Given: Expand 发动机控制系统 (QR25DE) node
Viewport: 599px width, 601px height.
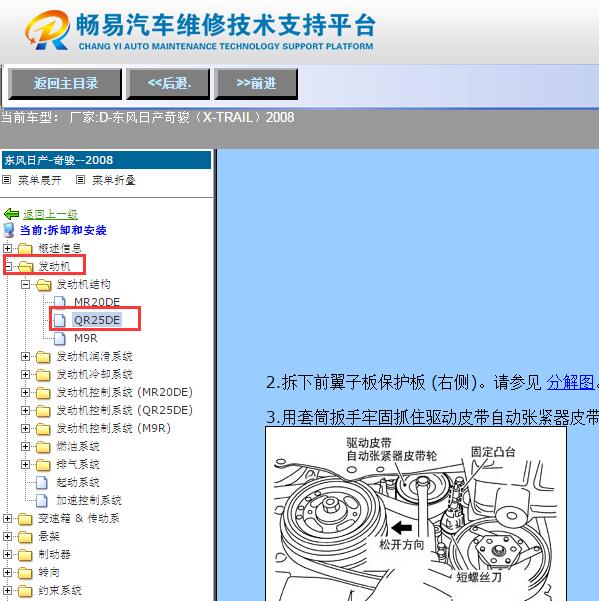Looking at the screenshot, I should click(25, 411).
